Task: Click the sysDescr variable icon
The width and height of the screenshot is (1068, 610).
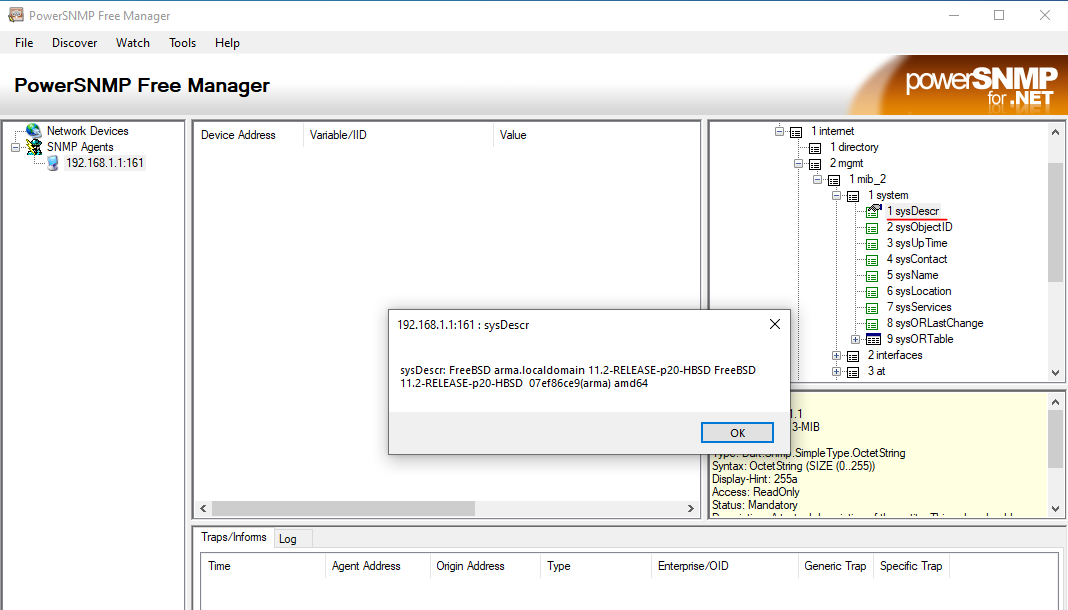Action: point(873,212)
